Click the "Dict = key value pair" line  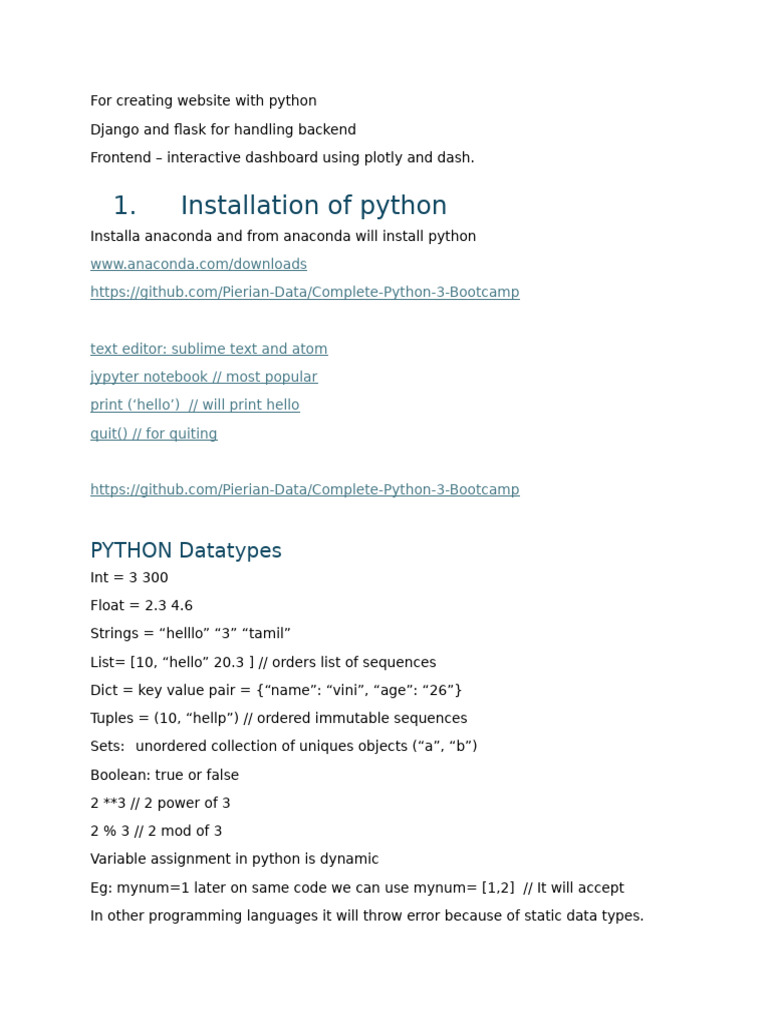275,690
